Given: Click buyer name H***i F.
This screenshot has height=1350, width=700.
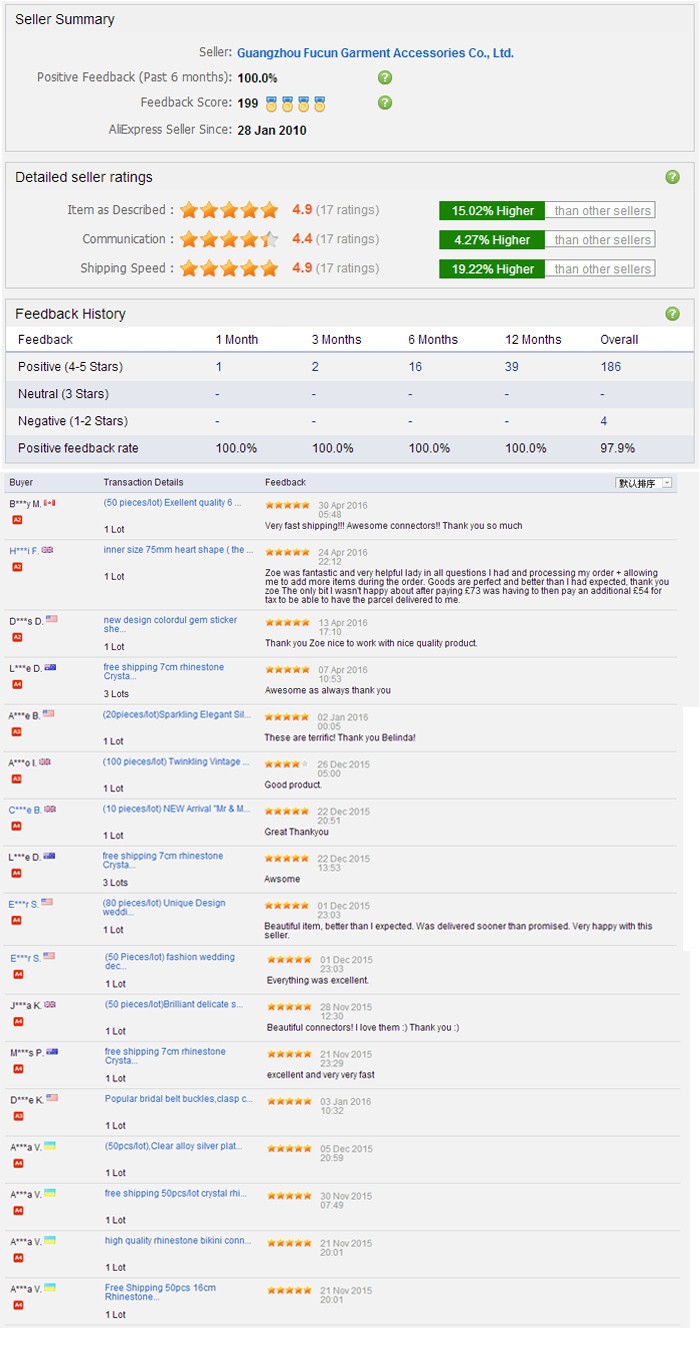Looking at the screenshot, I should [x=25, y=550].
